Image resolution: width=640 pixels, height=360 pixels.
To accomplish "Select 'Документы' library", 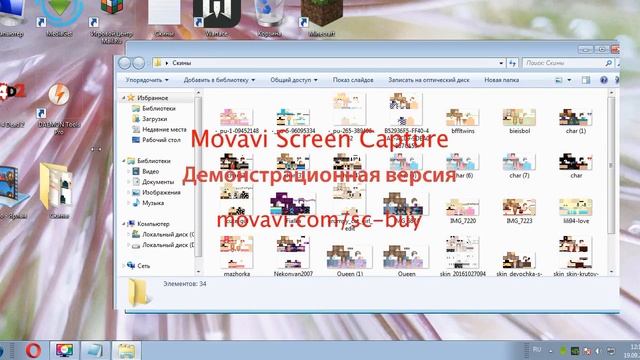I will 158,182.
